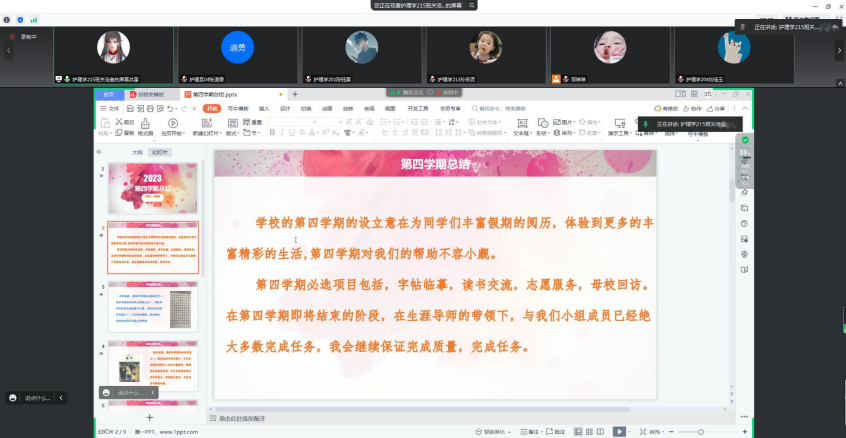Open the 文件 file menu dropdown
The width and height of the screenshot is (846, 438).
[112, 108]
